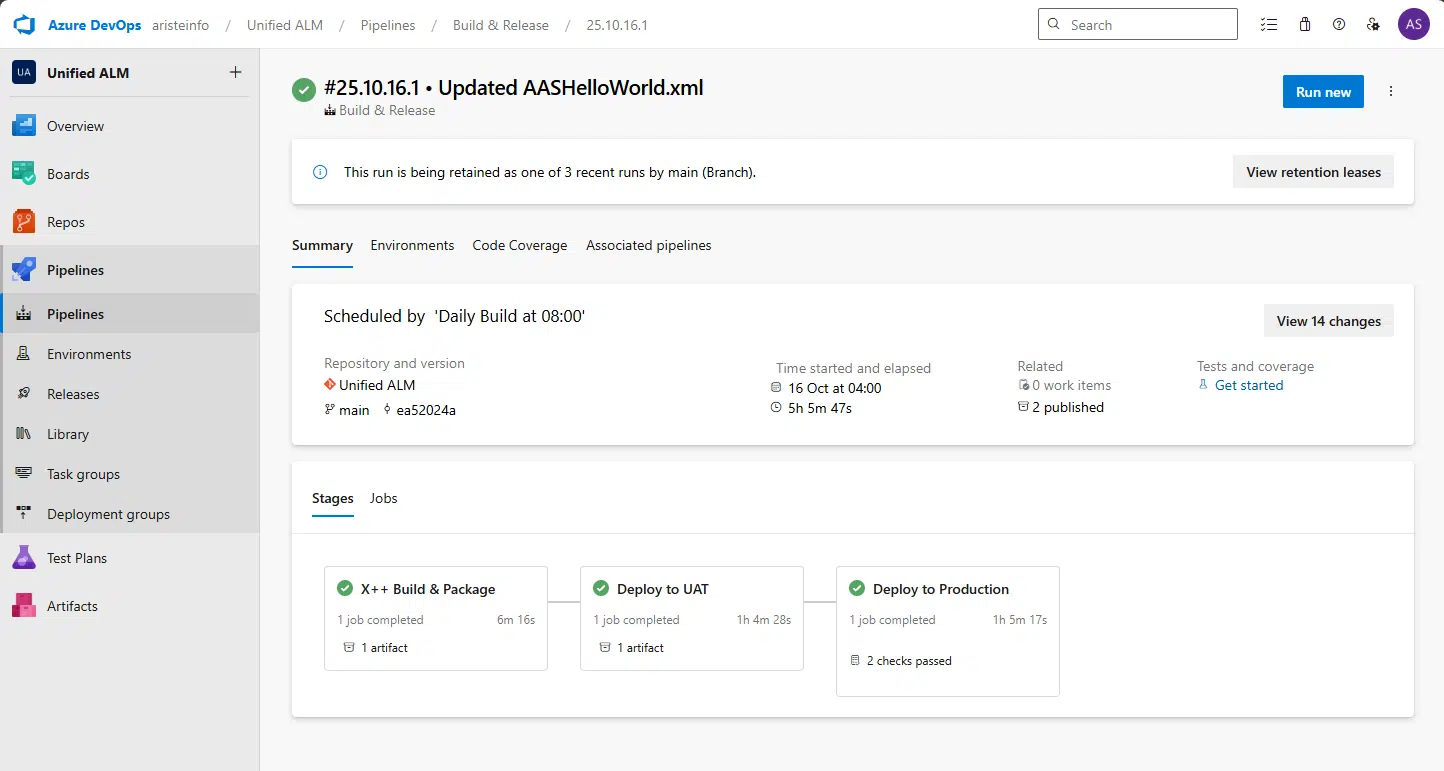Open the Artifacts sidebar icon
Image resolution: width=1444 pixels, height=771 pixels.
click(x=24, y=606)
